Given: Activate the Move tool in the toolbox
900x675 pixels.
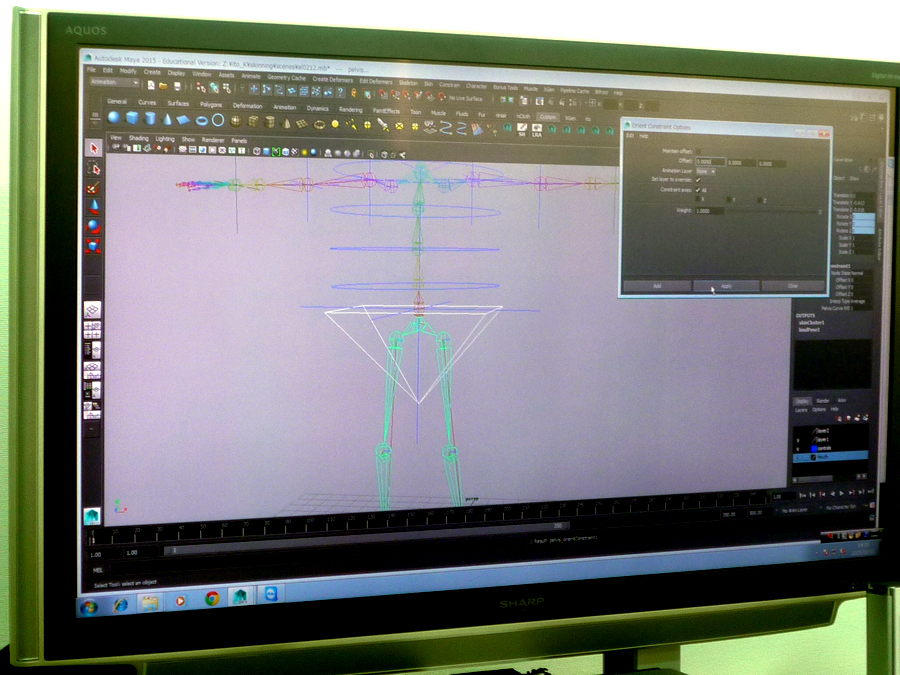Looking at the screenshot, I should coord(94,207).
